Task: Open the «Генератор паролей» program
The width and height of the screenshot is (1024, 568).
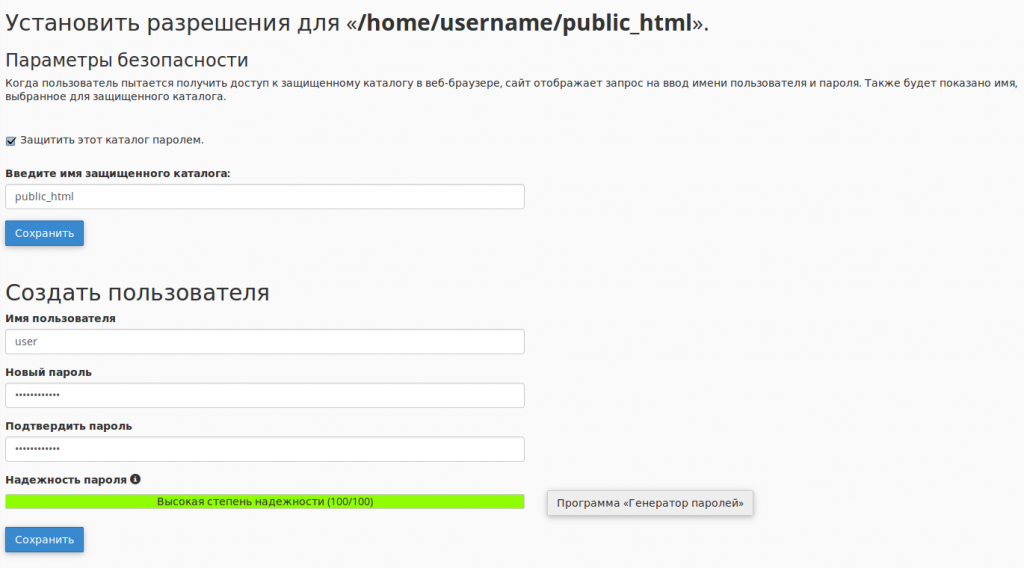Action: click(650, 503)
